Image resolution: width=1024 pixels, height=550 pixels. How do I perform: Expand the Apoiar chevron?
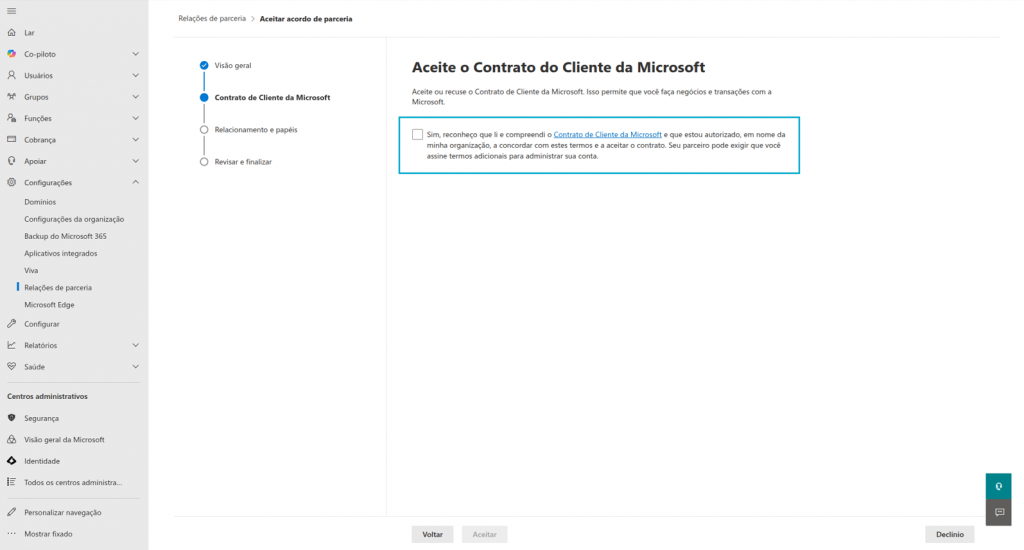click(x=135, y=161)
